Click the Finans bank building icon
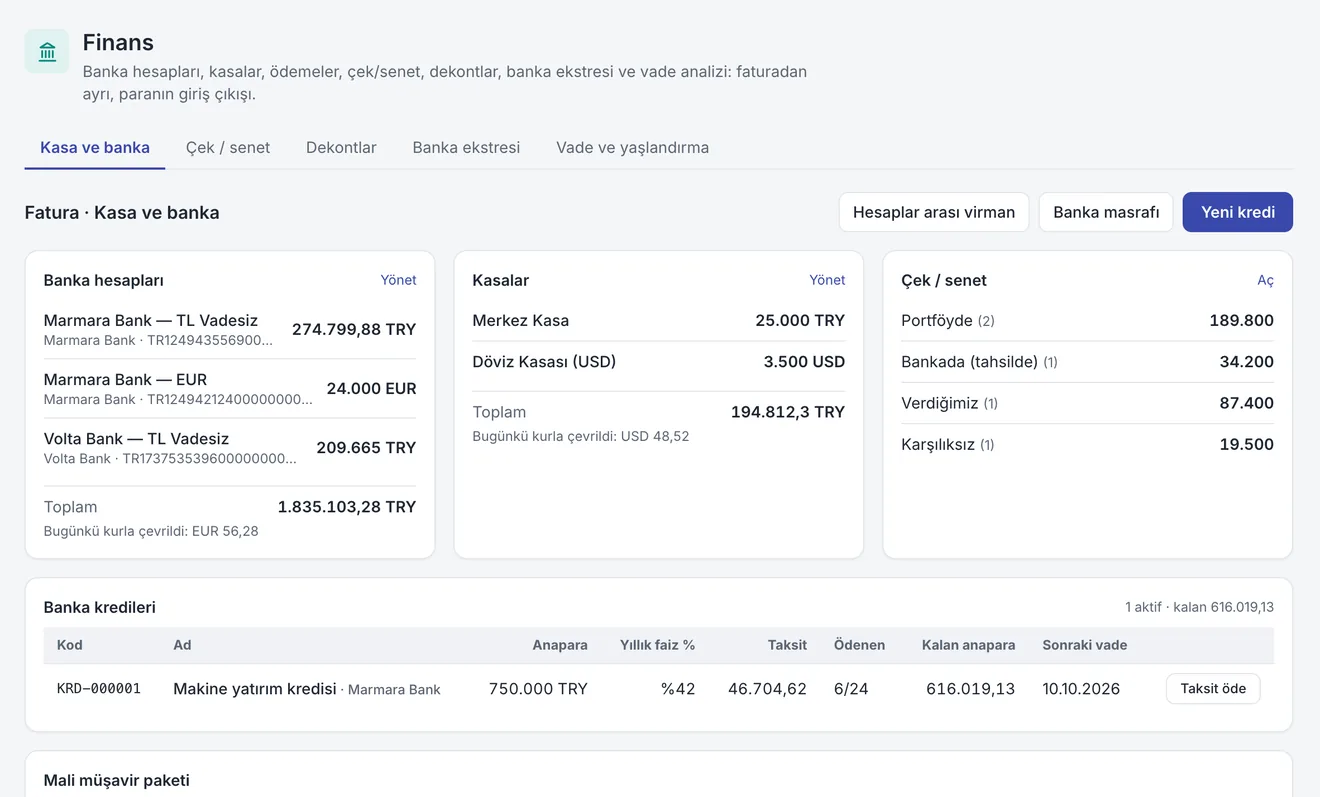The width and height of the screenshot is (1320, 797). click(47, 51)
